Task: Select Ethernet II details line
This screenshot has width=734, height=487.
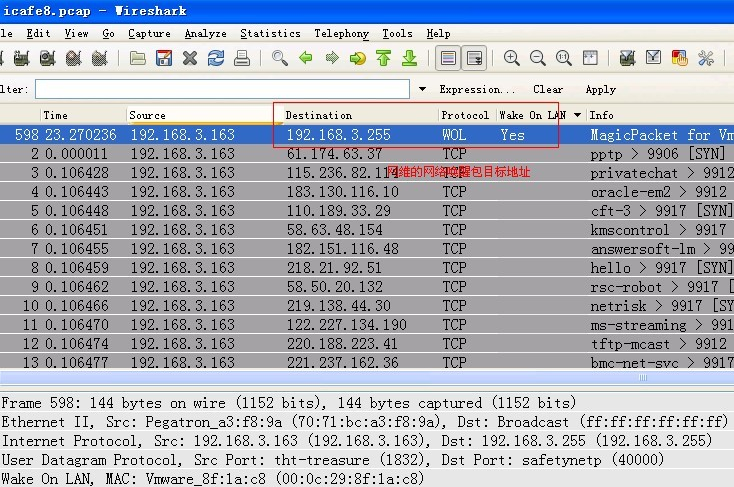Action: point(367,422)
